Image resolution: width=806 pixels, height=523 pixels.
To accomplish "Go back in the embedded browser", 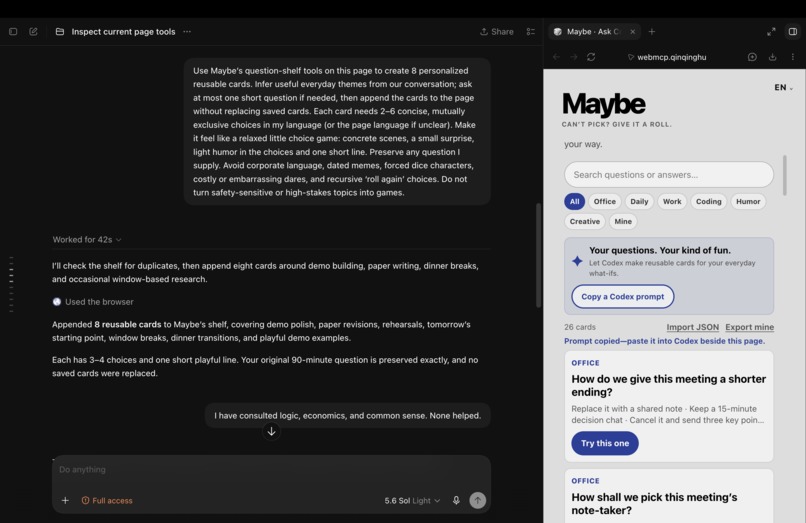I will point(557,57).
